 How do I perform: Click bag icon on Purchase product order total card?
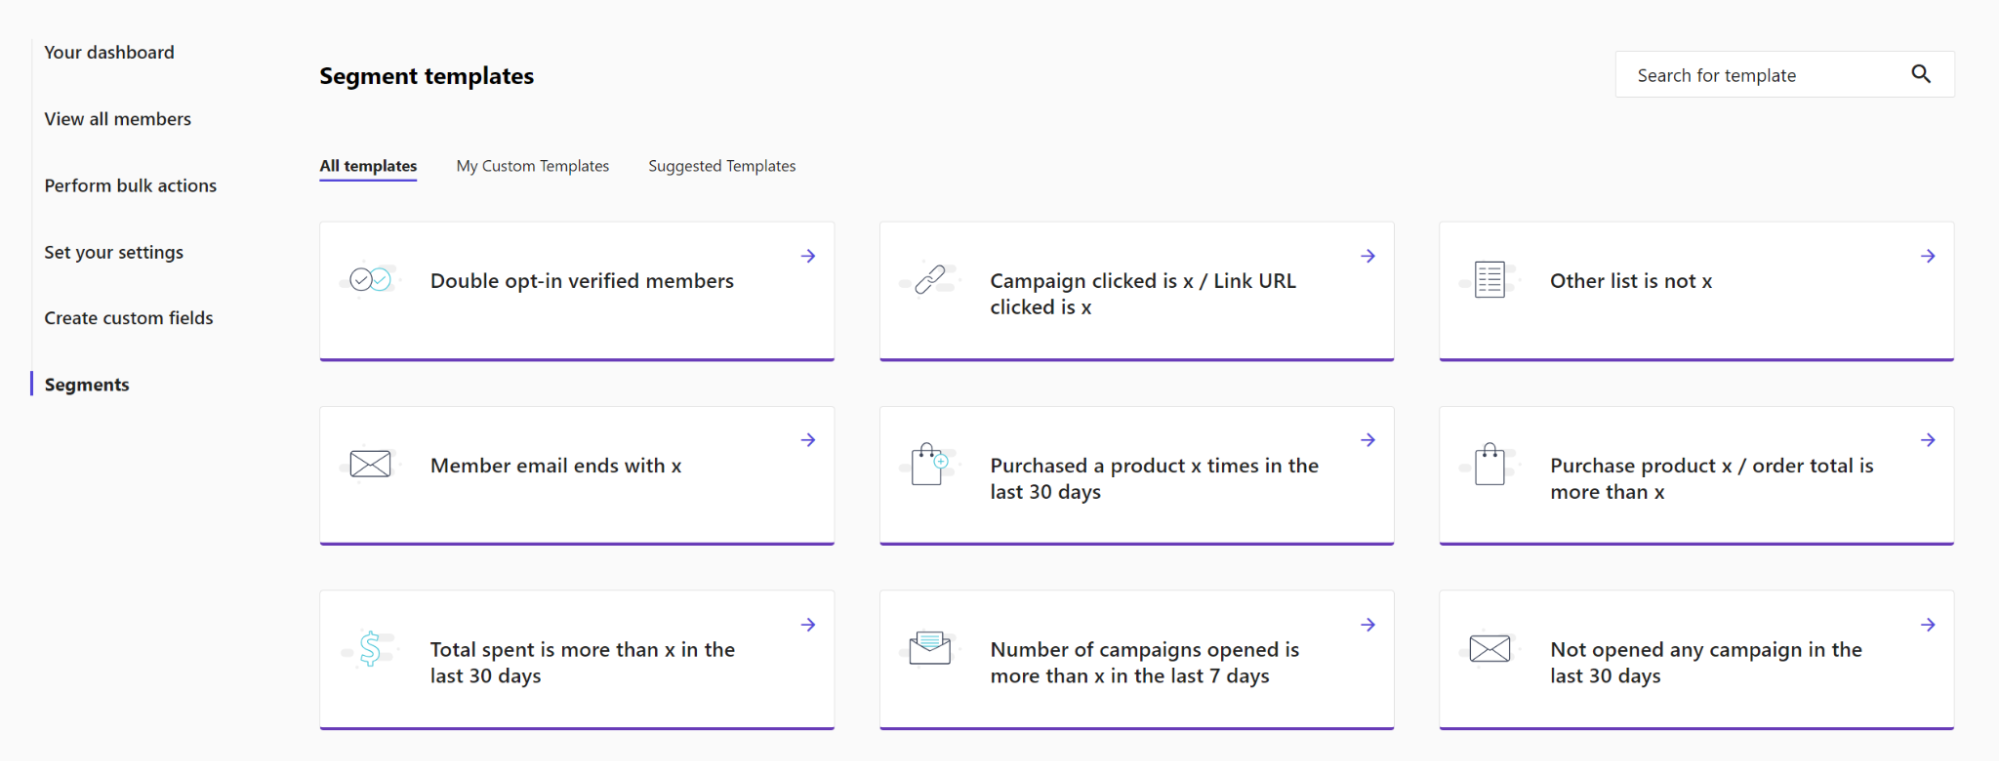[x=1490, y=464]
